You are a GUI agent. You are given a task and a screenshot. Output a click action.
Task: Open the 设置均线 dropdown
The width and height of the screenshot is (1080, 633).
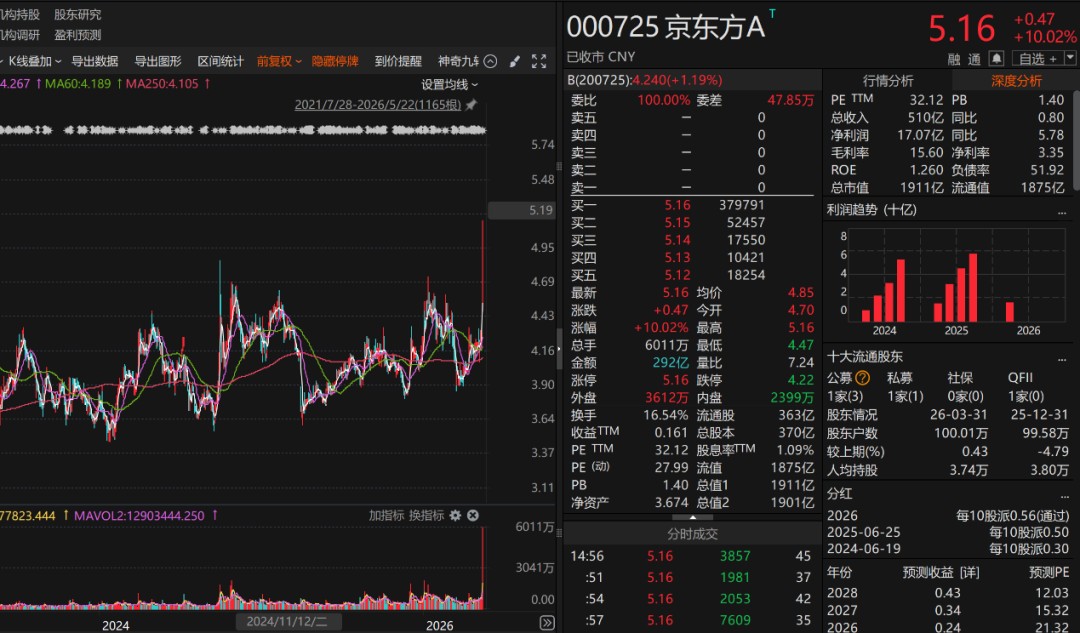(x=449, y=85)
